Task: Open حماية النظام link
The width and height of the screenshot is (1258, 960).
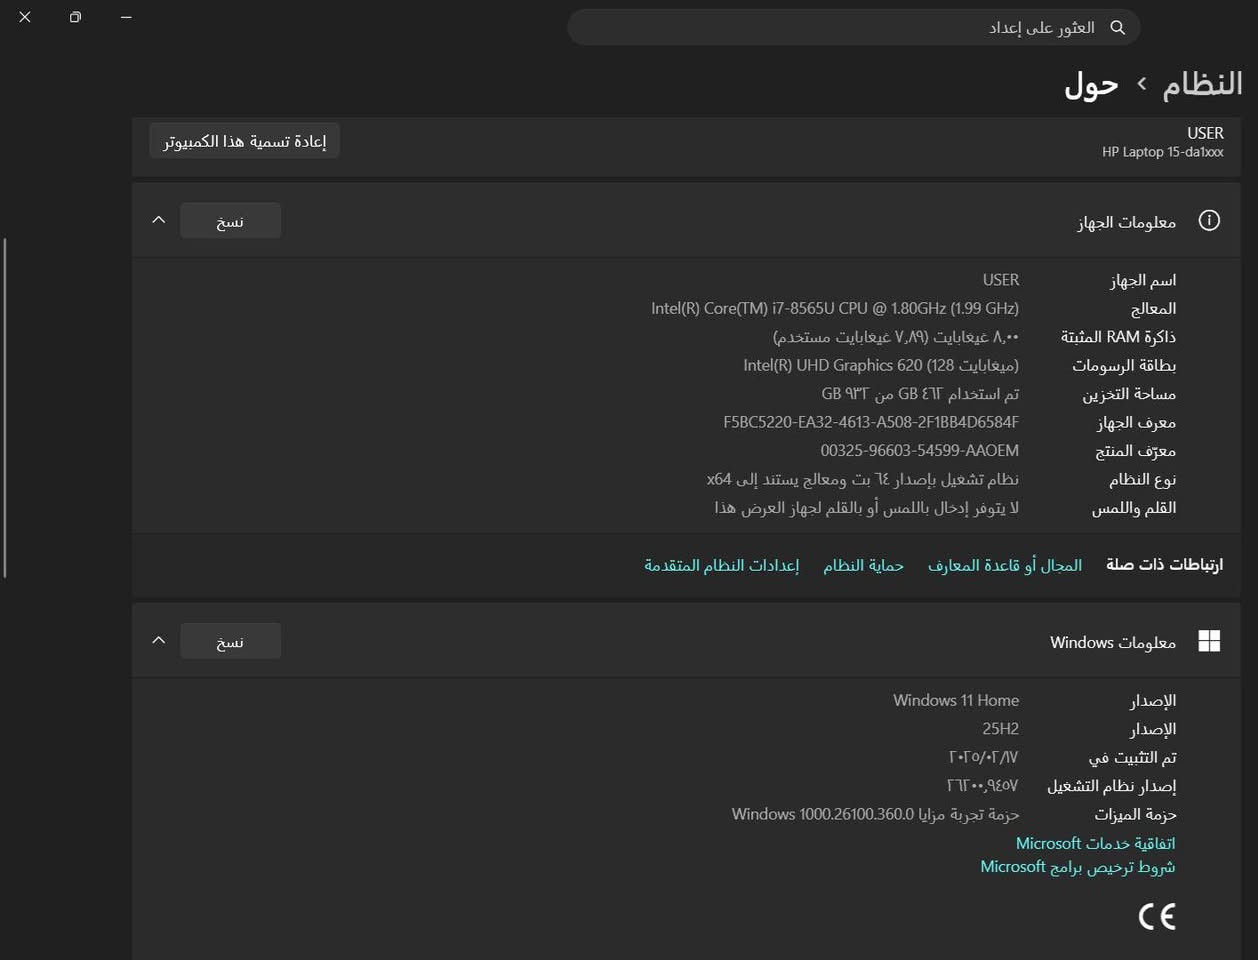Action: 863,565
